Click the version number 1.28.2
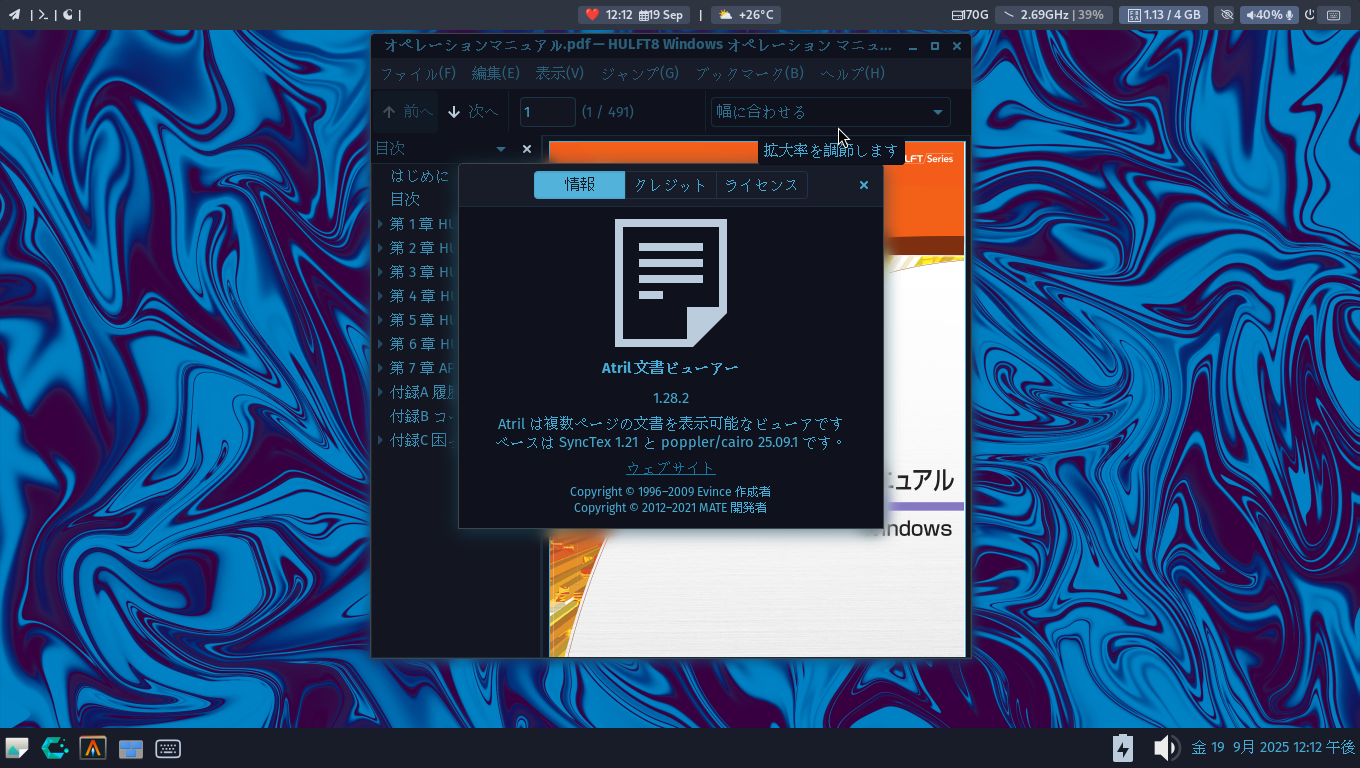The width and height of the screenshot is (1360, 768). (671, 398)
